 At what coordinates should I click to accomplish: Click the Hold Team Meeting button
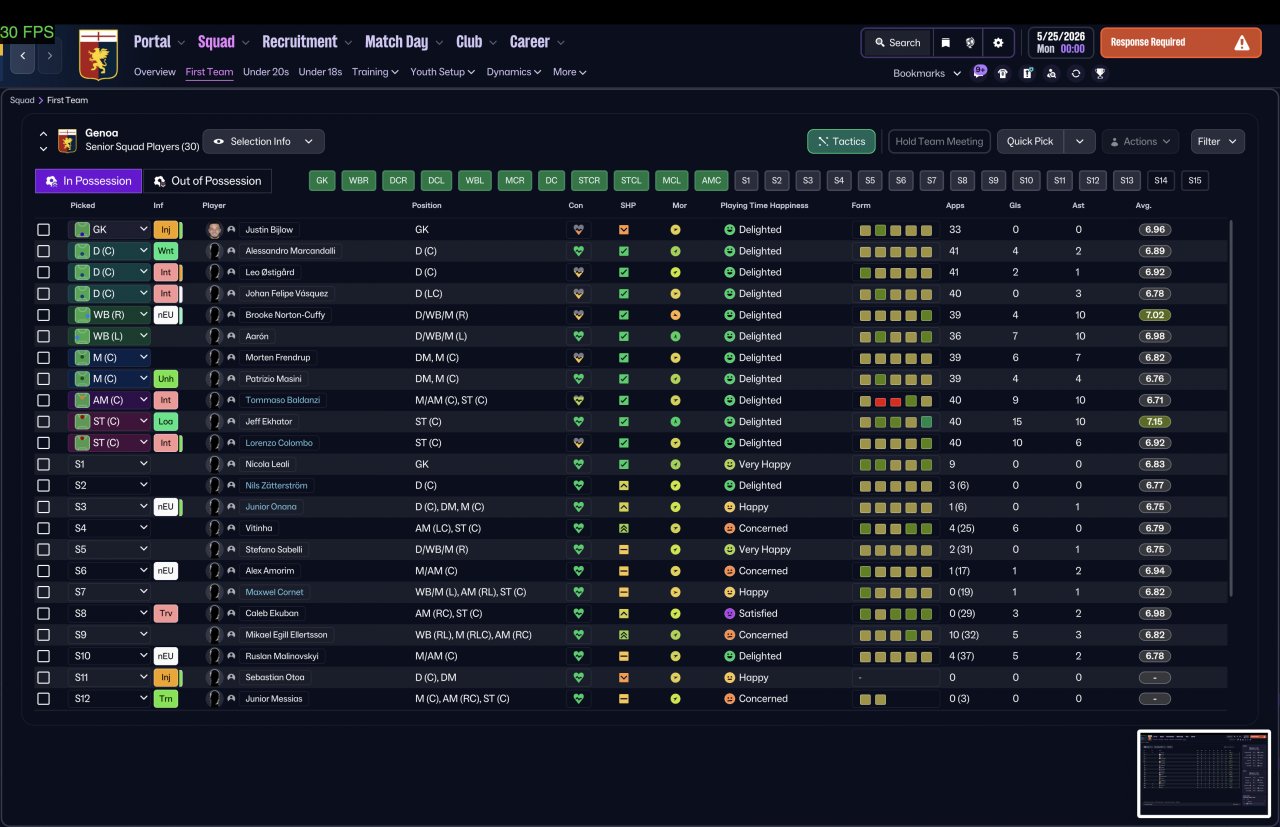coord(939,141)
